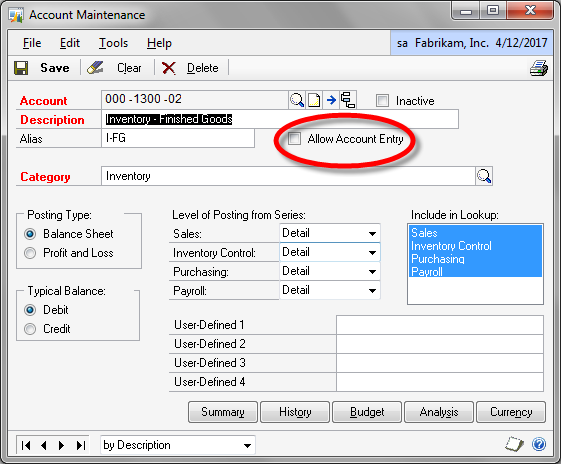
Task: Enable the Allow Account Entry checkbox
Action: click(x=294, y=139)
